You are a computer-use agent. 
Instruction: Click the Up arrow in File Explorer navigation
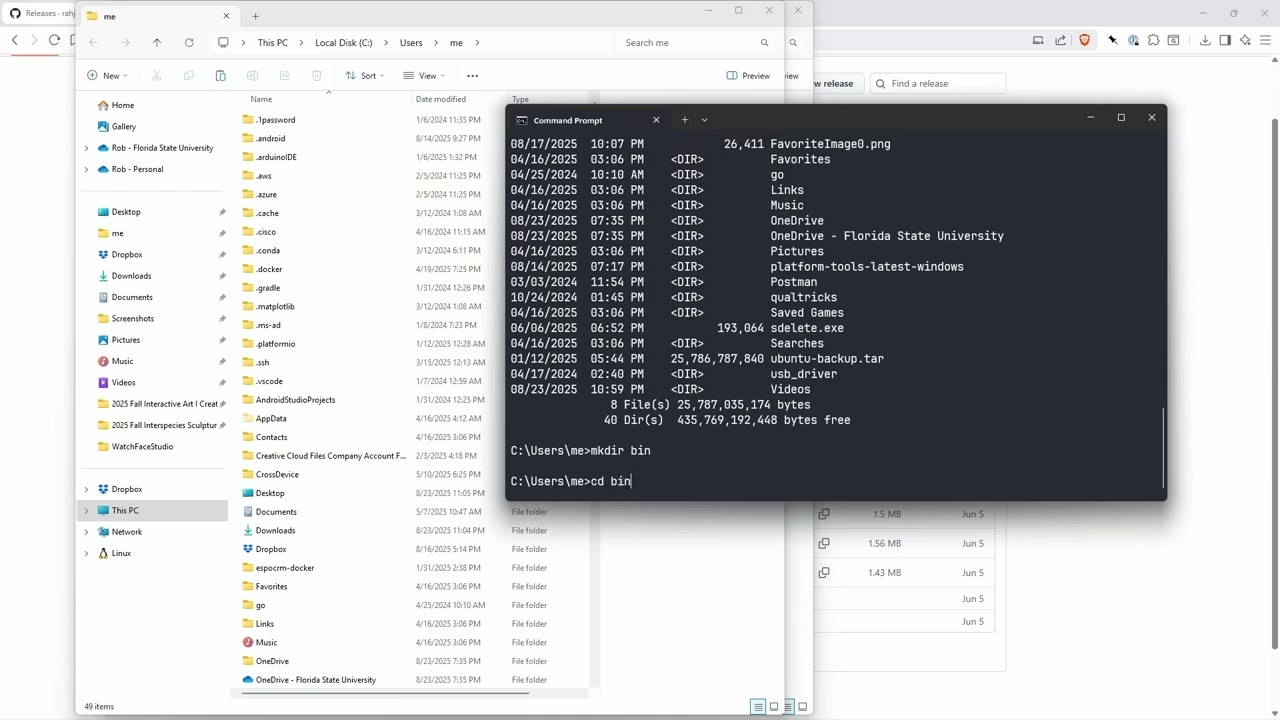[157, 43]
